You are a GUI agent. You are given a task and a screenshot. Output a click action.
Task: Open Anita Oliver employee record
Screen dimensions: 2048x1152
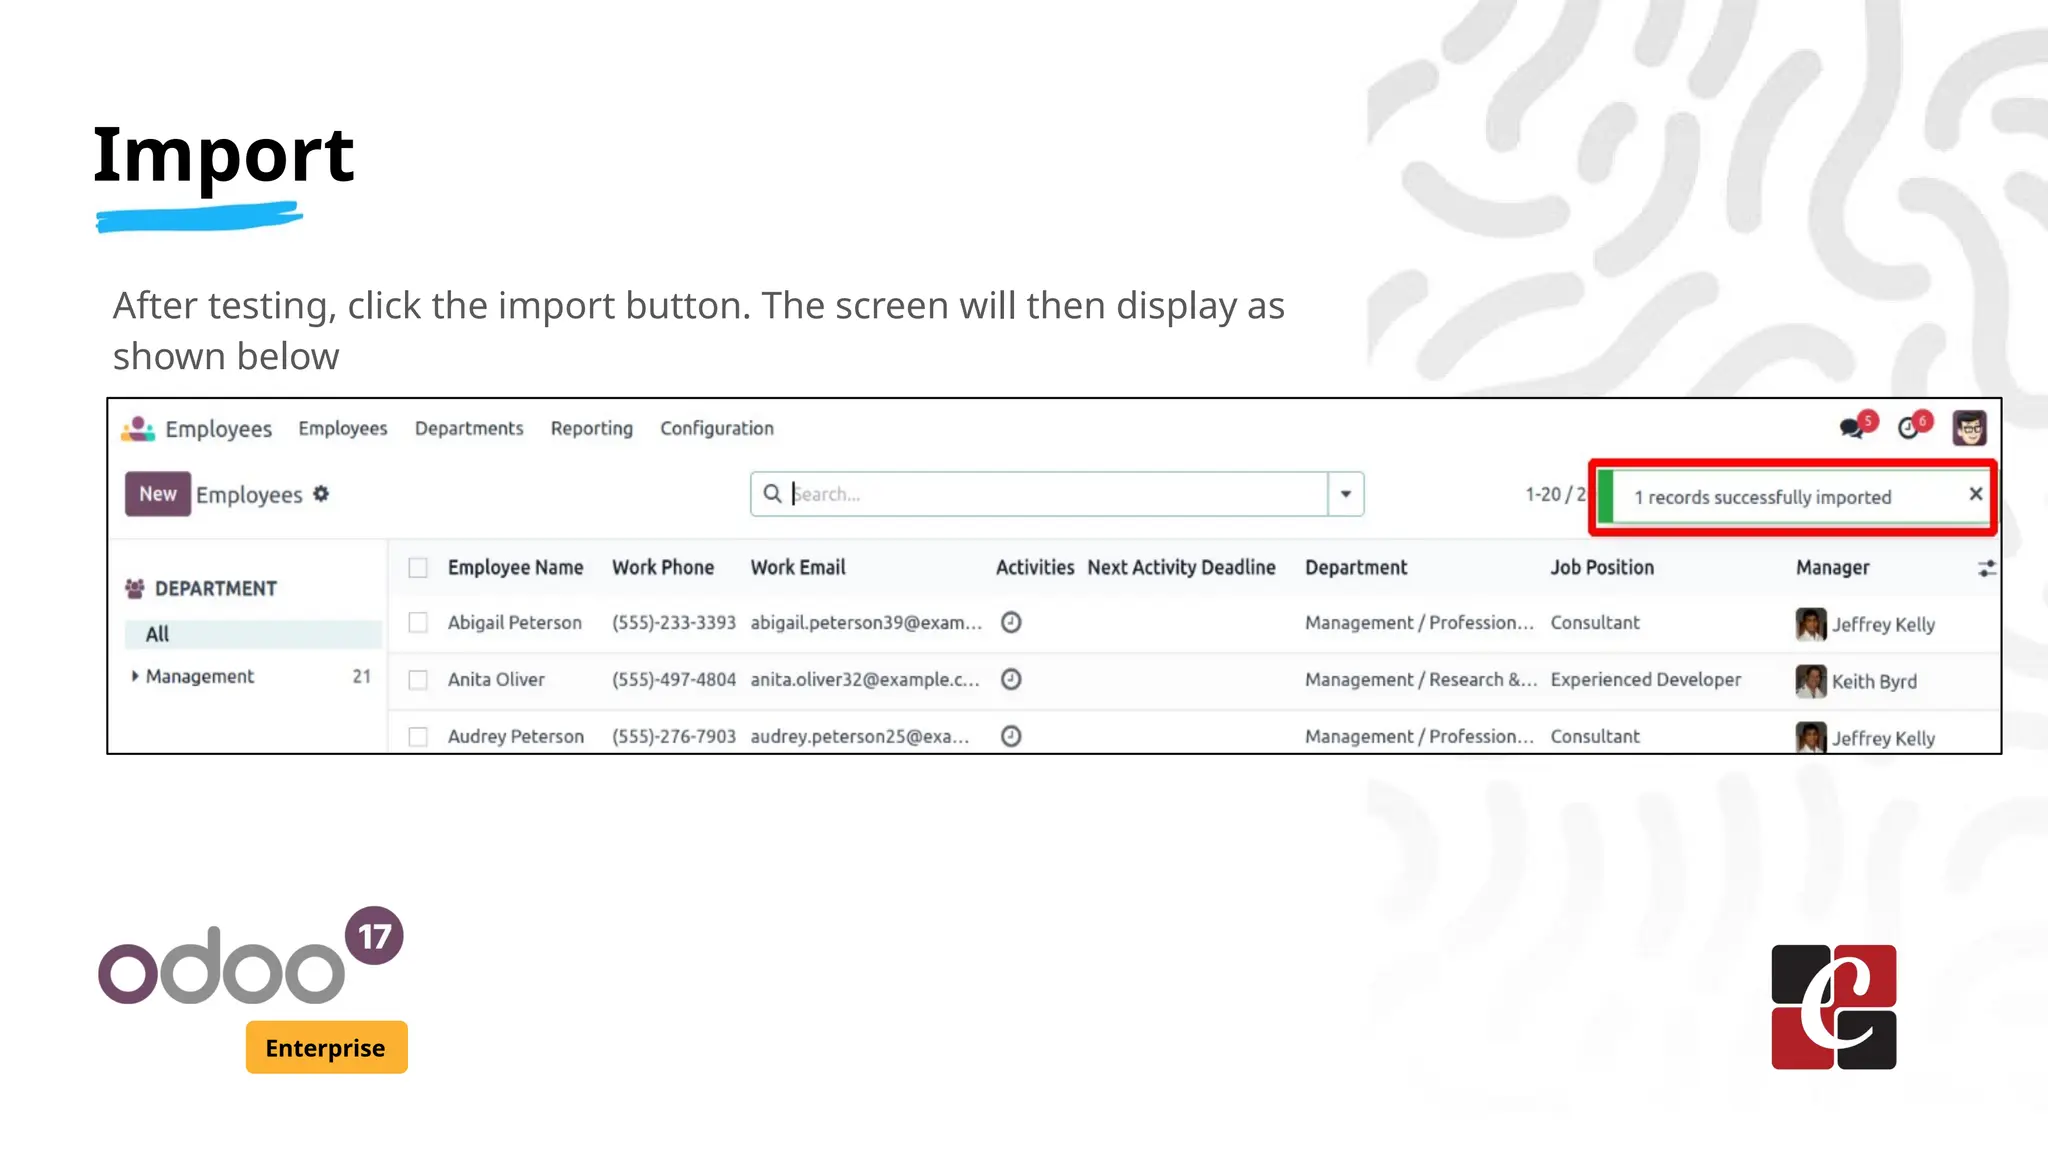(x=496, y=679)
